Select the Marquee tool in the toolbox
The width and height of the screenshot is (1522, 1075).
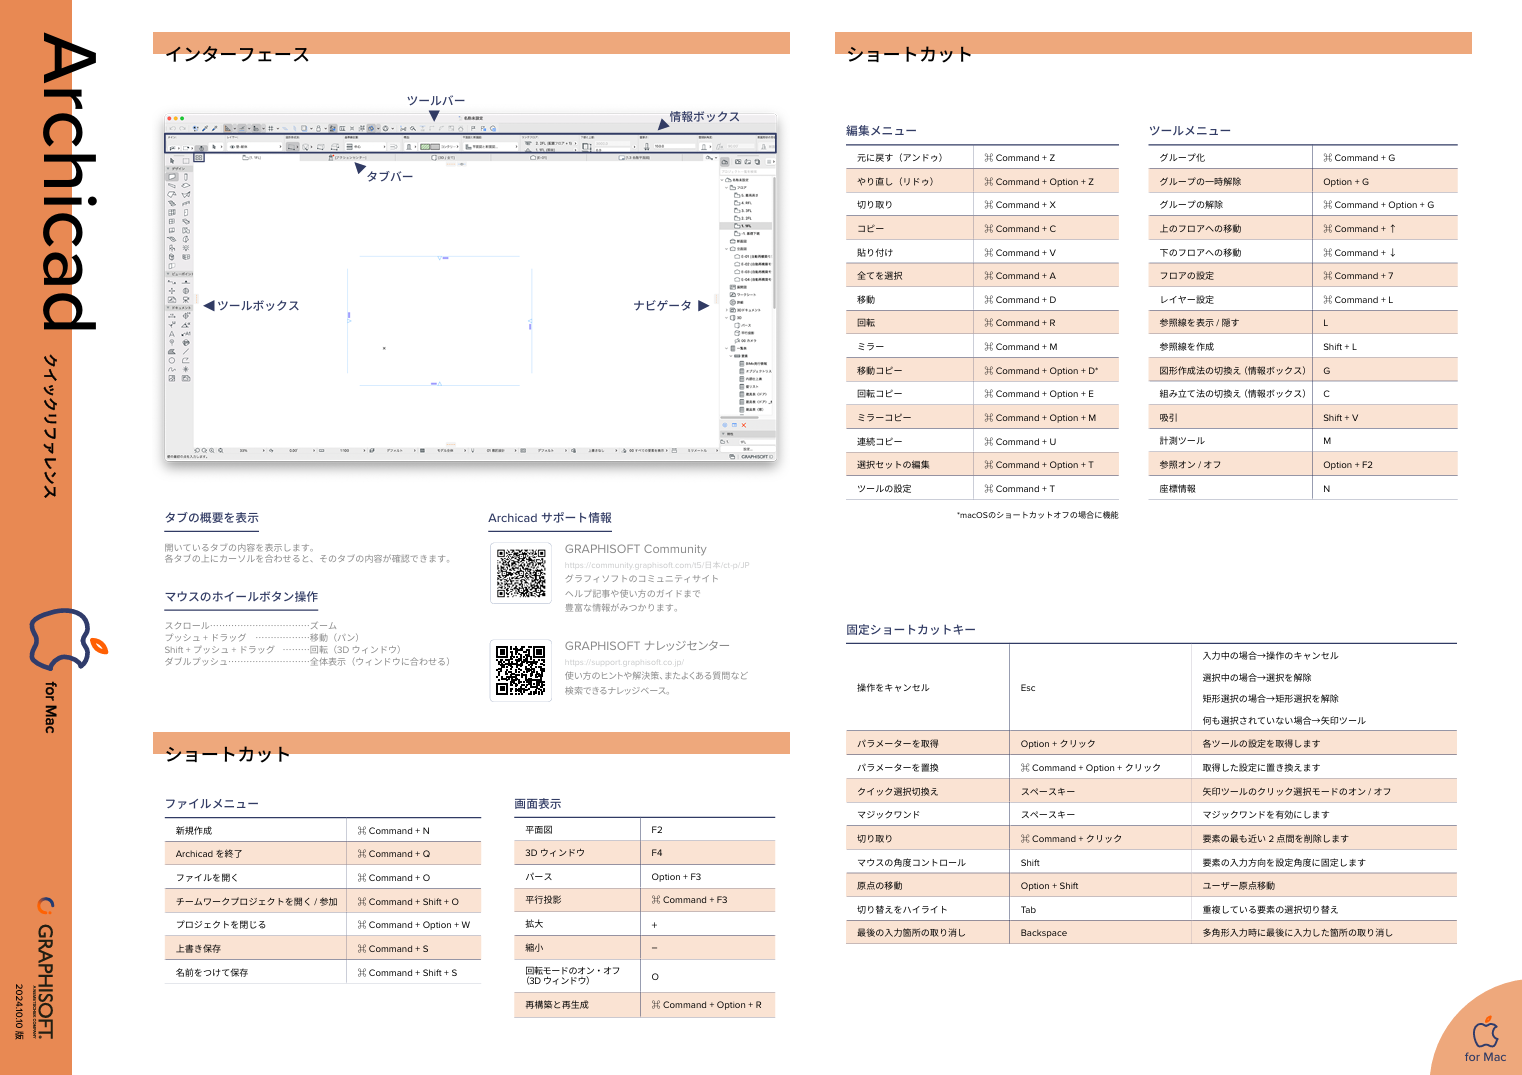coord(186,160)
